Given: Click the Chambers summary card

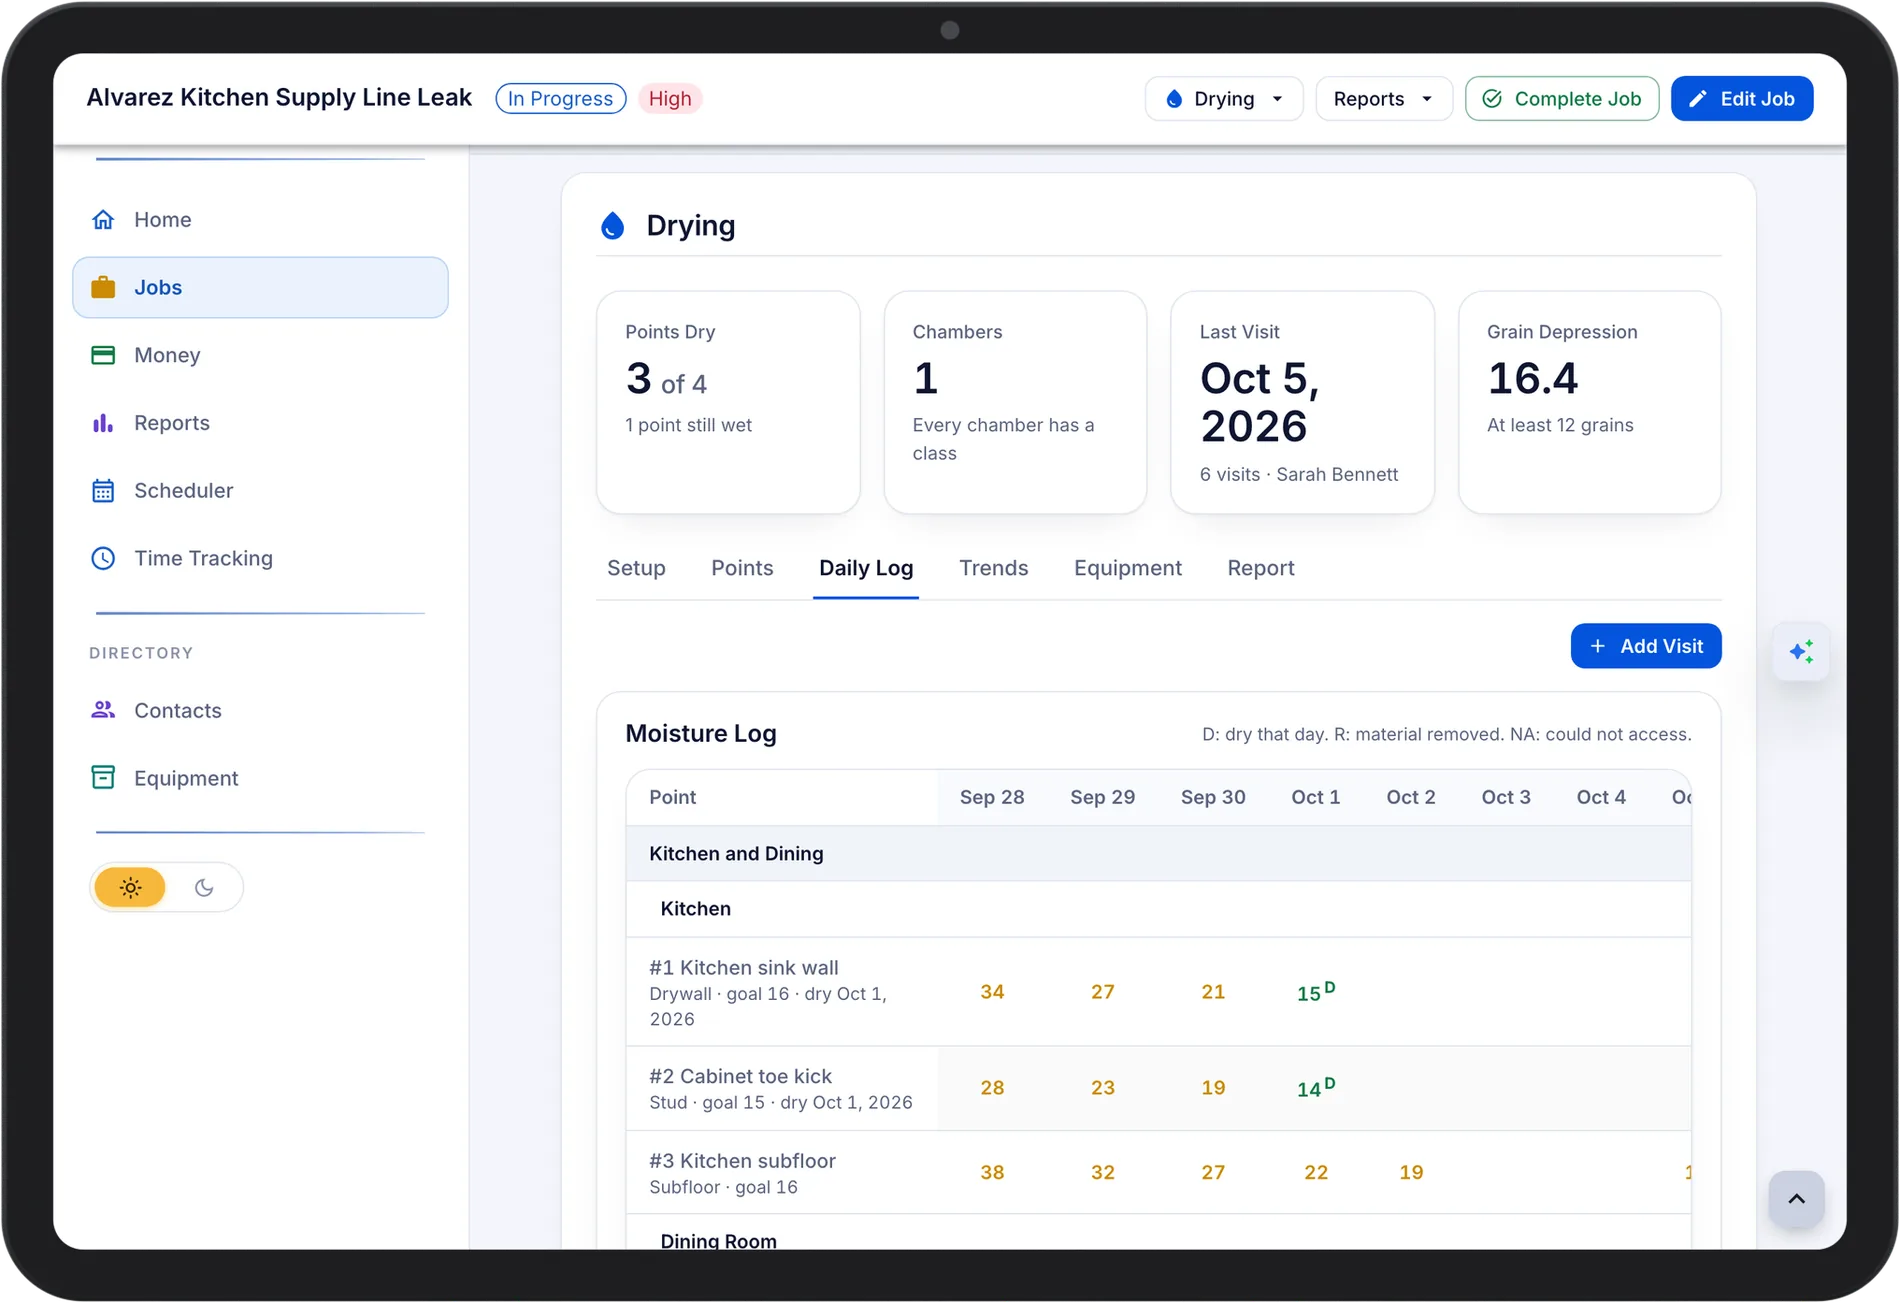Looking at the screenshot, I should (x=1015, y=402).
